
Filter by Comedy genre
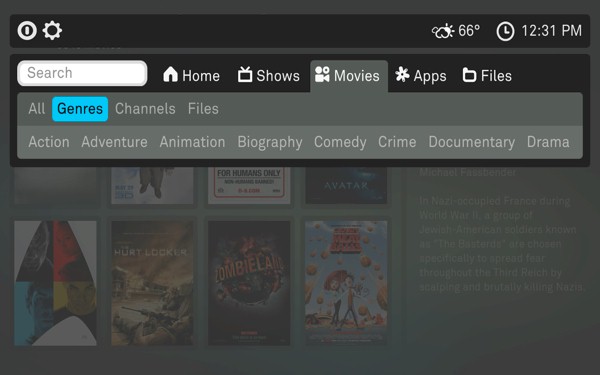[x=340, y=142]
